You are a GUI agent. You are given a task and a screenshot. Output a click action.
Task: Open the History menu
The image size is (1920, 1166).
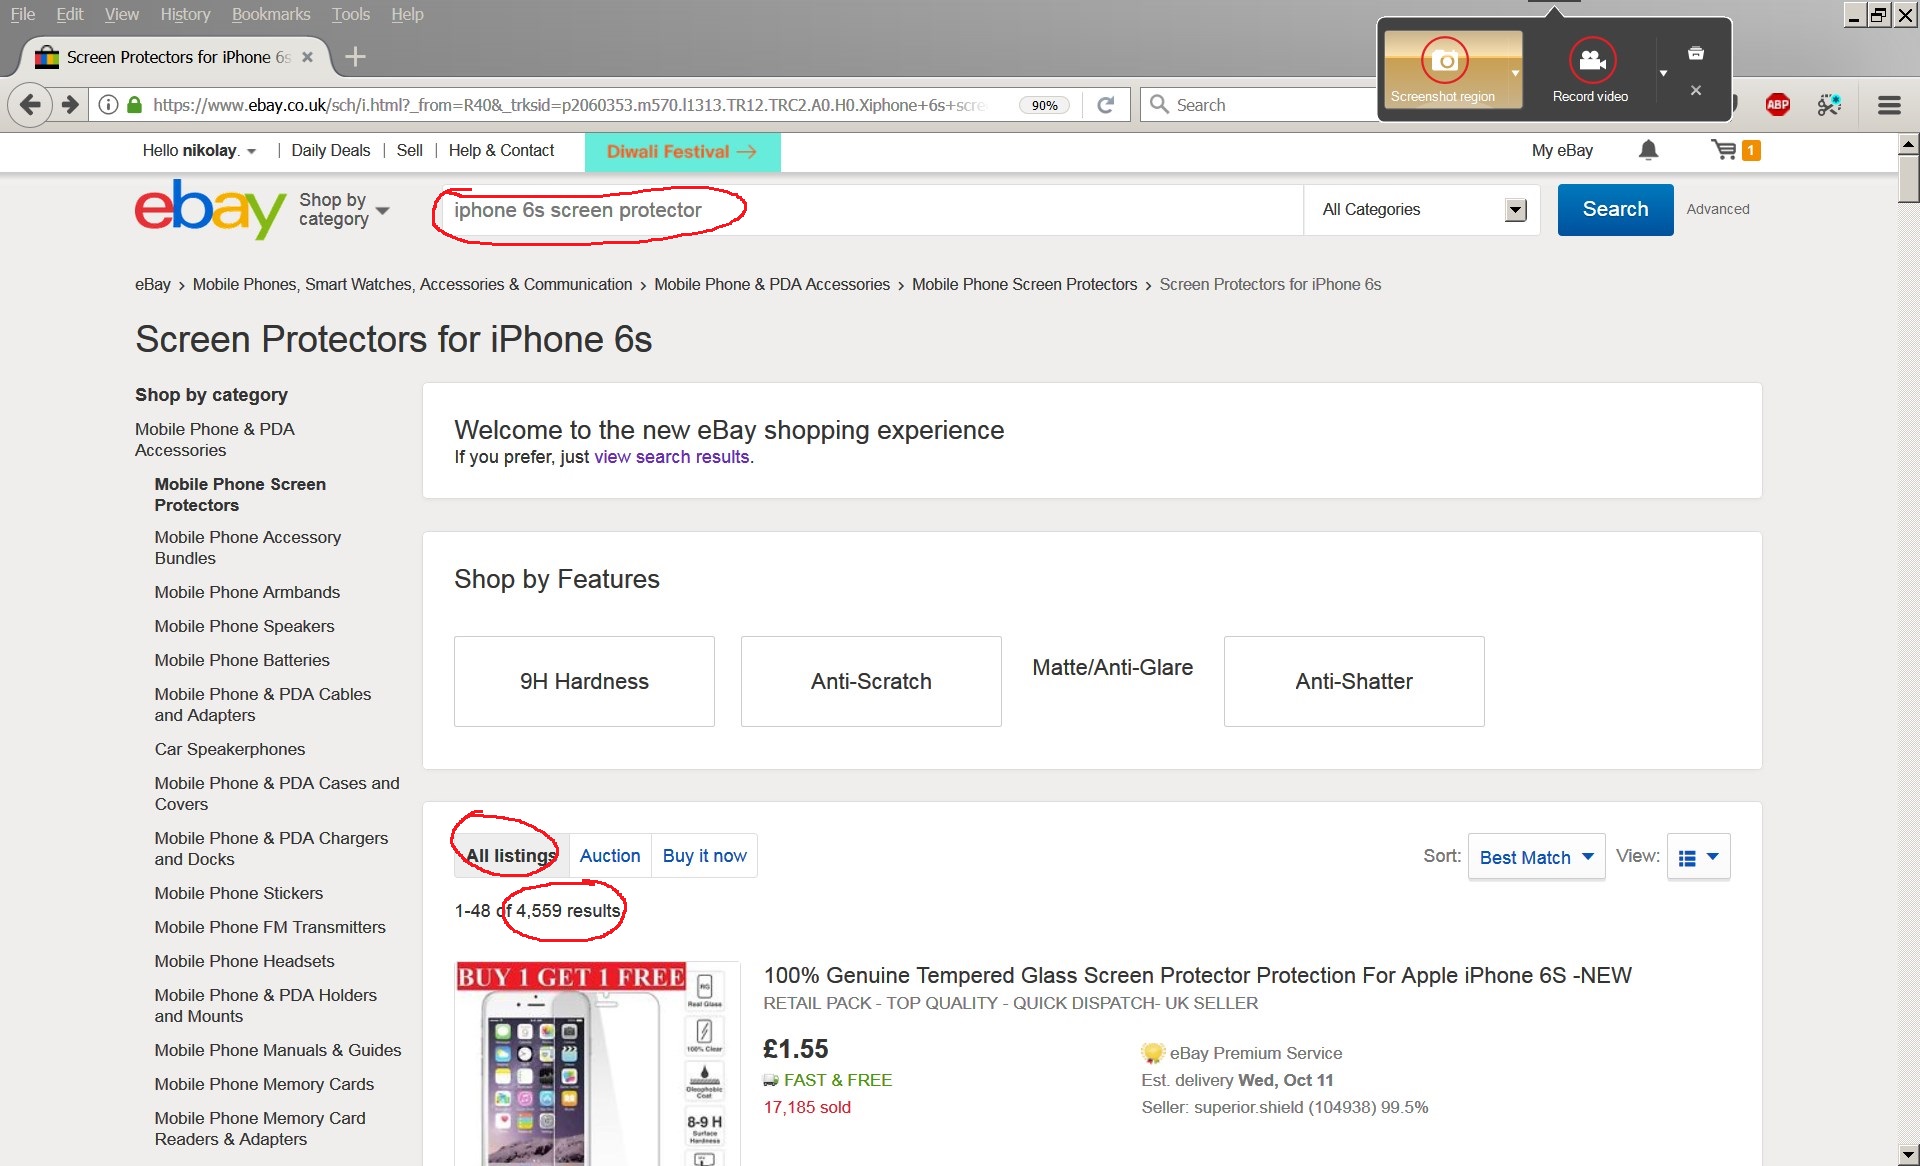185,14
